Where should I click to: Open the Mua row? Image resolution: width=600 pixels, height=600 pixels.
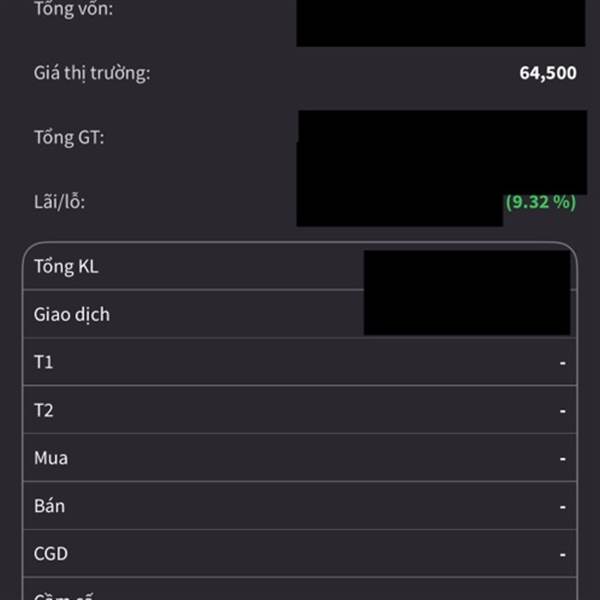point(300,458)
